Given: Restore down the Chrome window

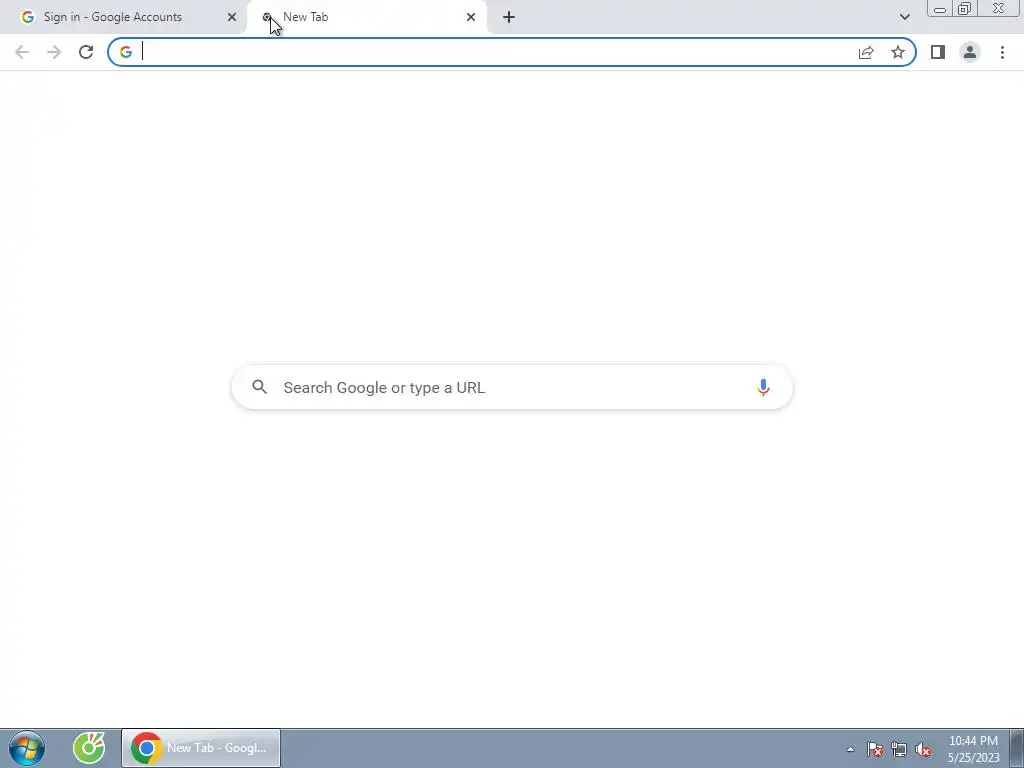Looking at the screenshot, I should [x=964, y=8].
